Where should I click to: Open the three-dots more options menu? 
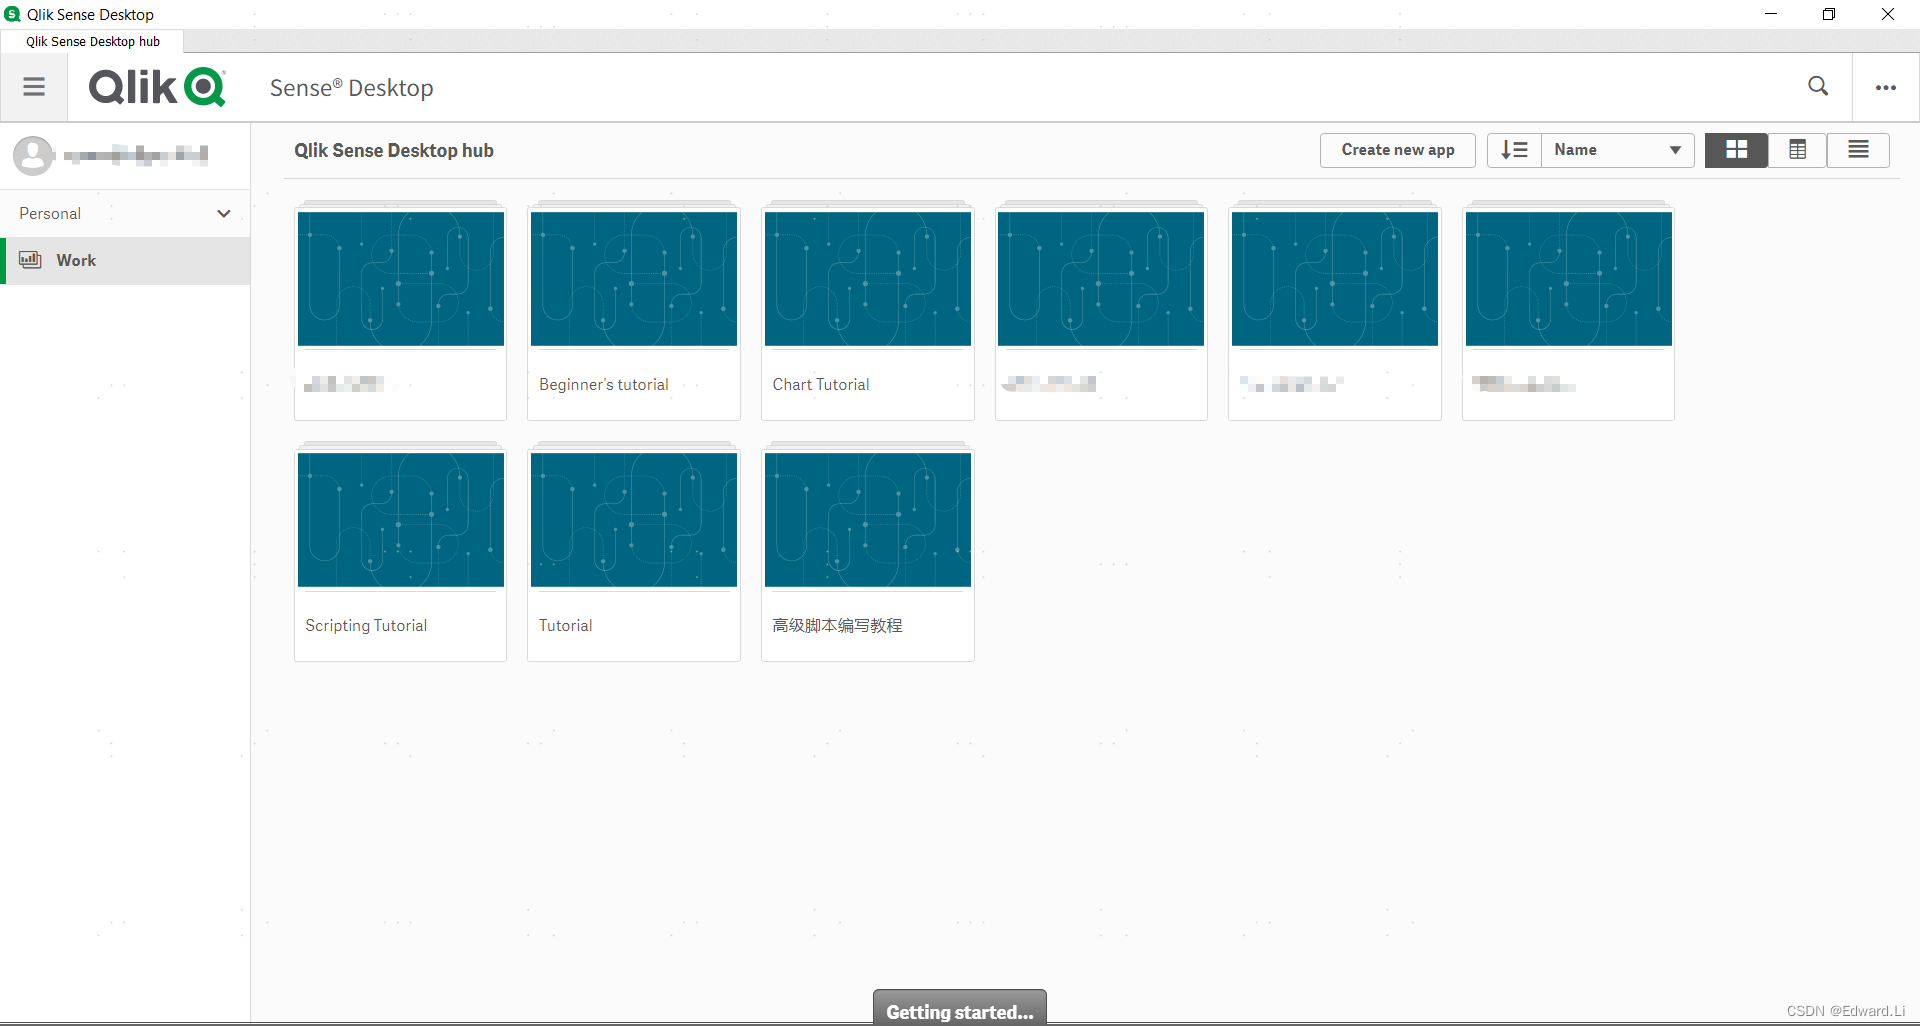[1886, 87]
